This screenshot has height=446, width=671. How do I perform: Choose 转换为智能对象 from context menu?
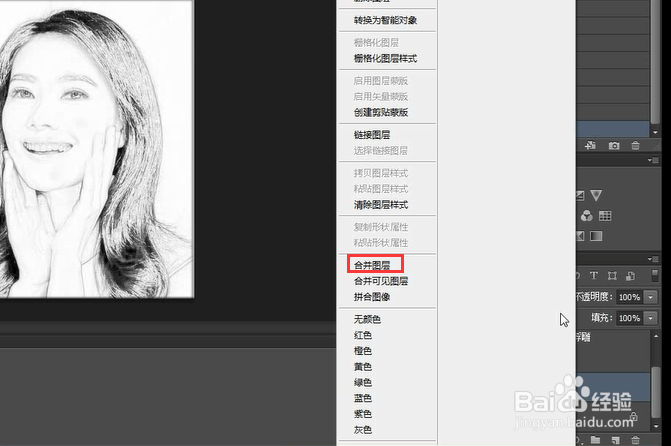(387, 20)
